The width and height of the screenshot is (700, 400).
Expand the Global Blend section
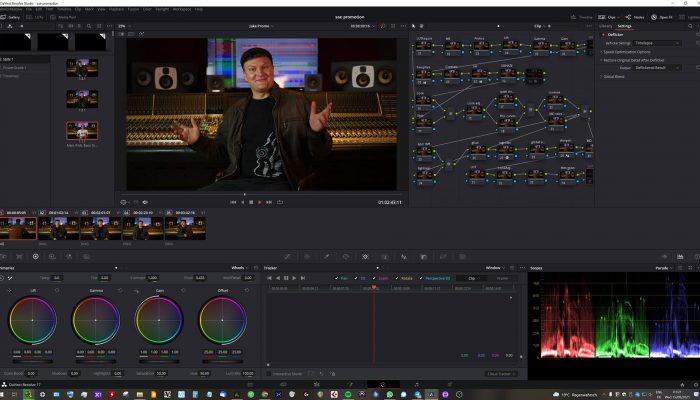(612, 76)
